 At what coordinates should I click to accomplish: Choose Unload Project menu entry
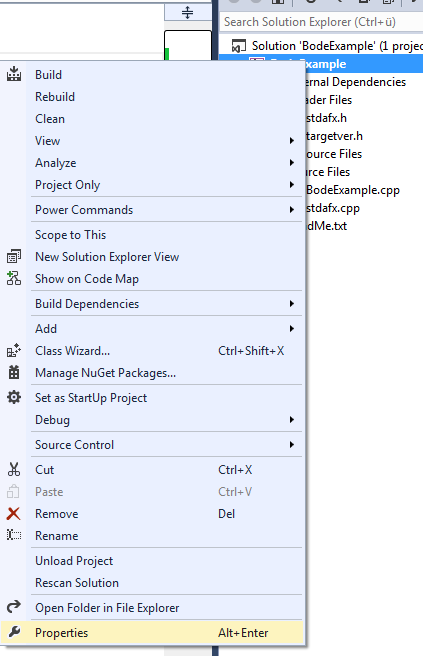[74, 561]
